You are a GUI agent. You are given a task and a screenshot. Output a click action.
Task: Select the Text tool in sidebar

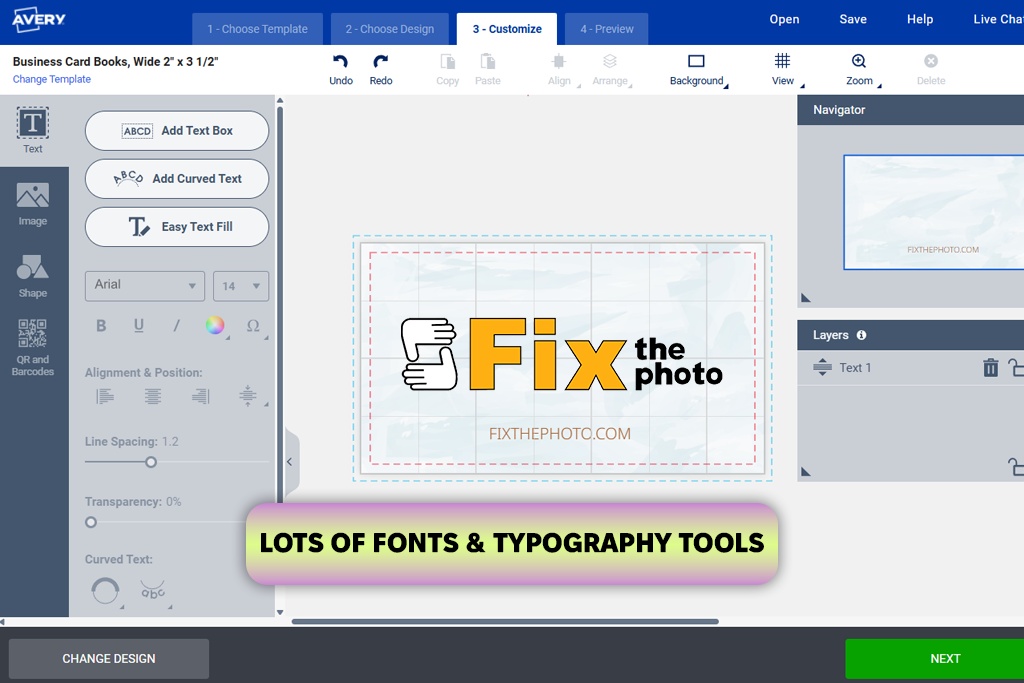pos(33,130)
